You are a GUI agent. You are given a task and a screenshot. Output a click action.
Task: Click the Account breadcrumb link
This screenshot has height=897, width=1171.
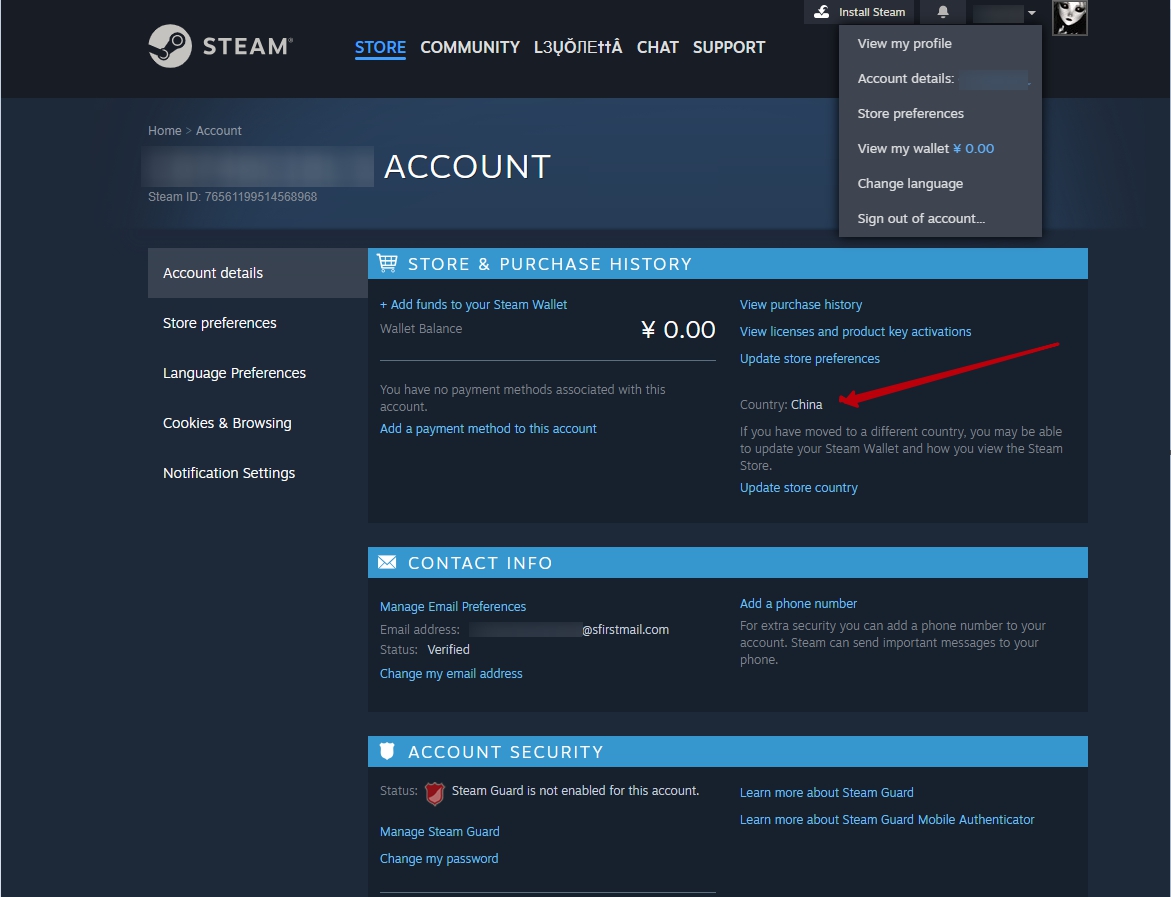[218, 131]
